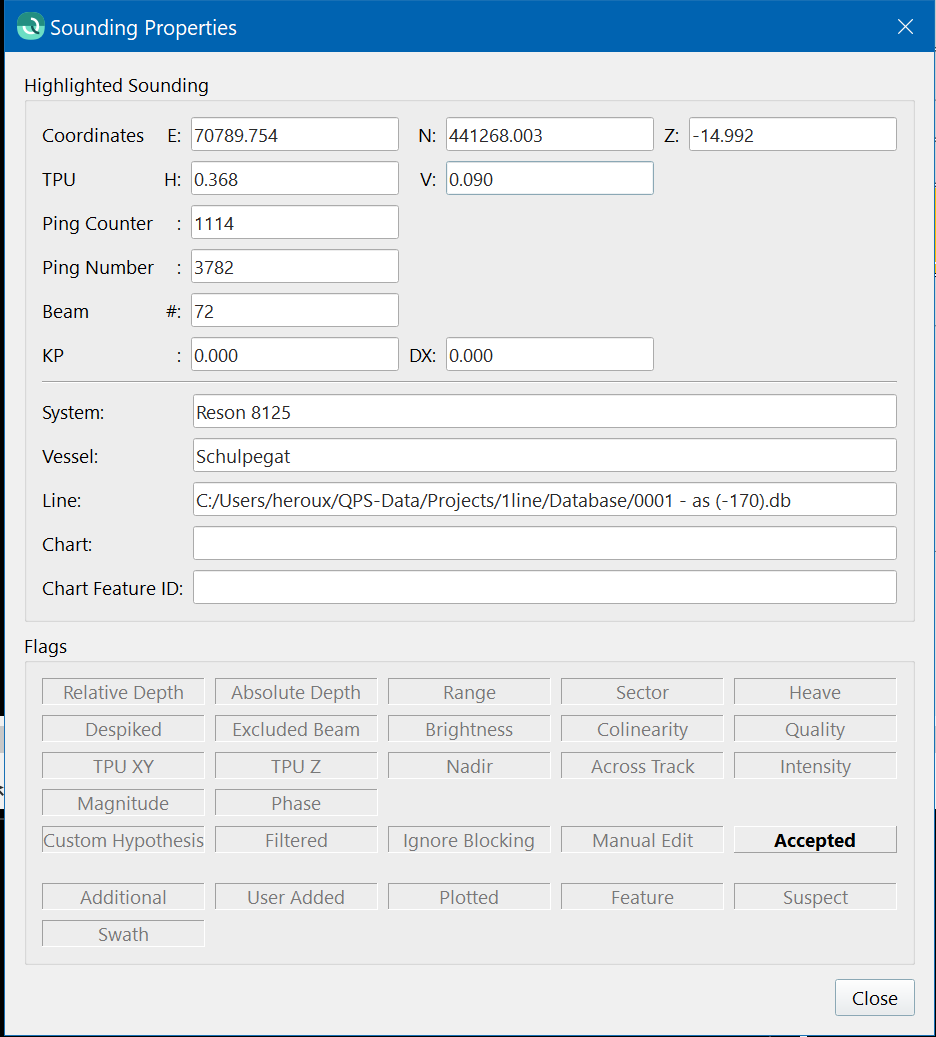Click the TPU Z flag button
Screen dimensions: 936x1037
click(296, 766)
